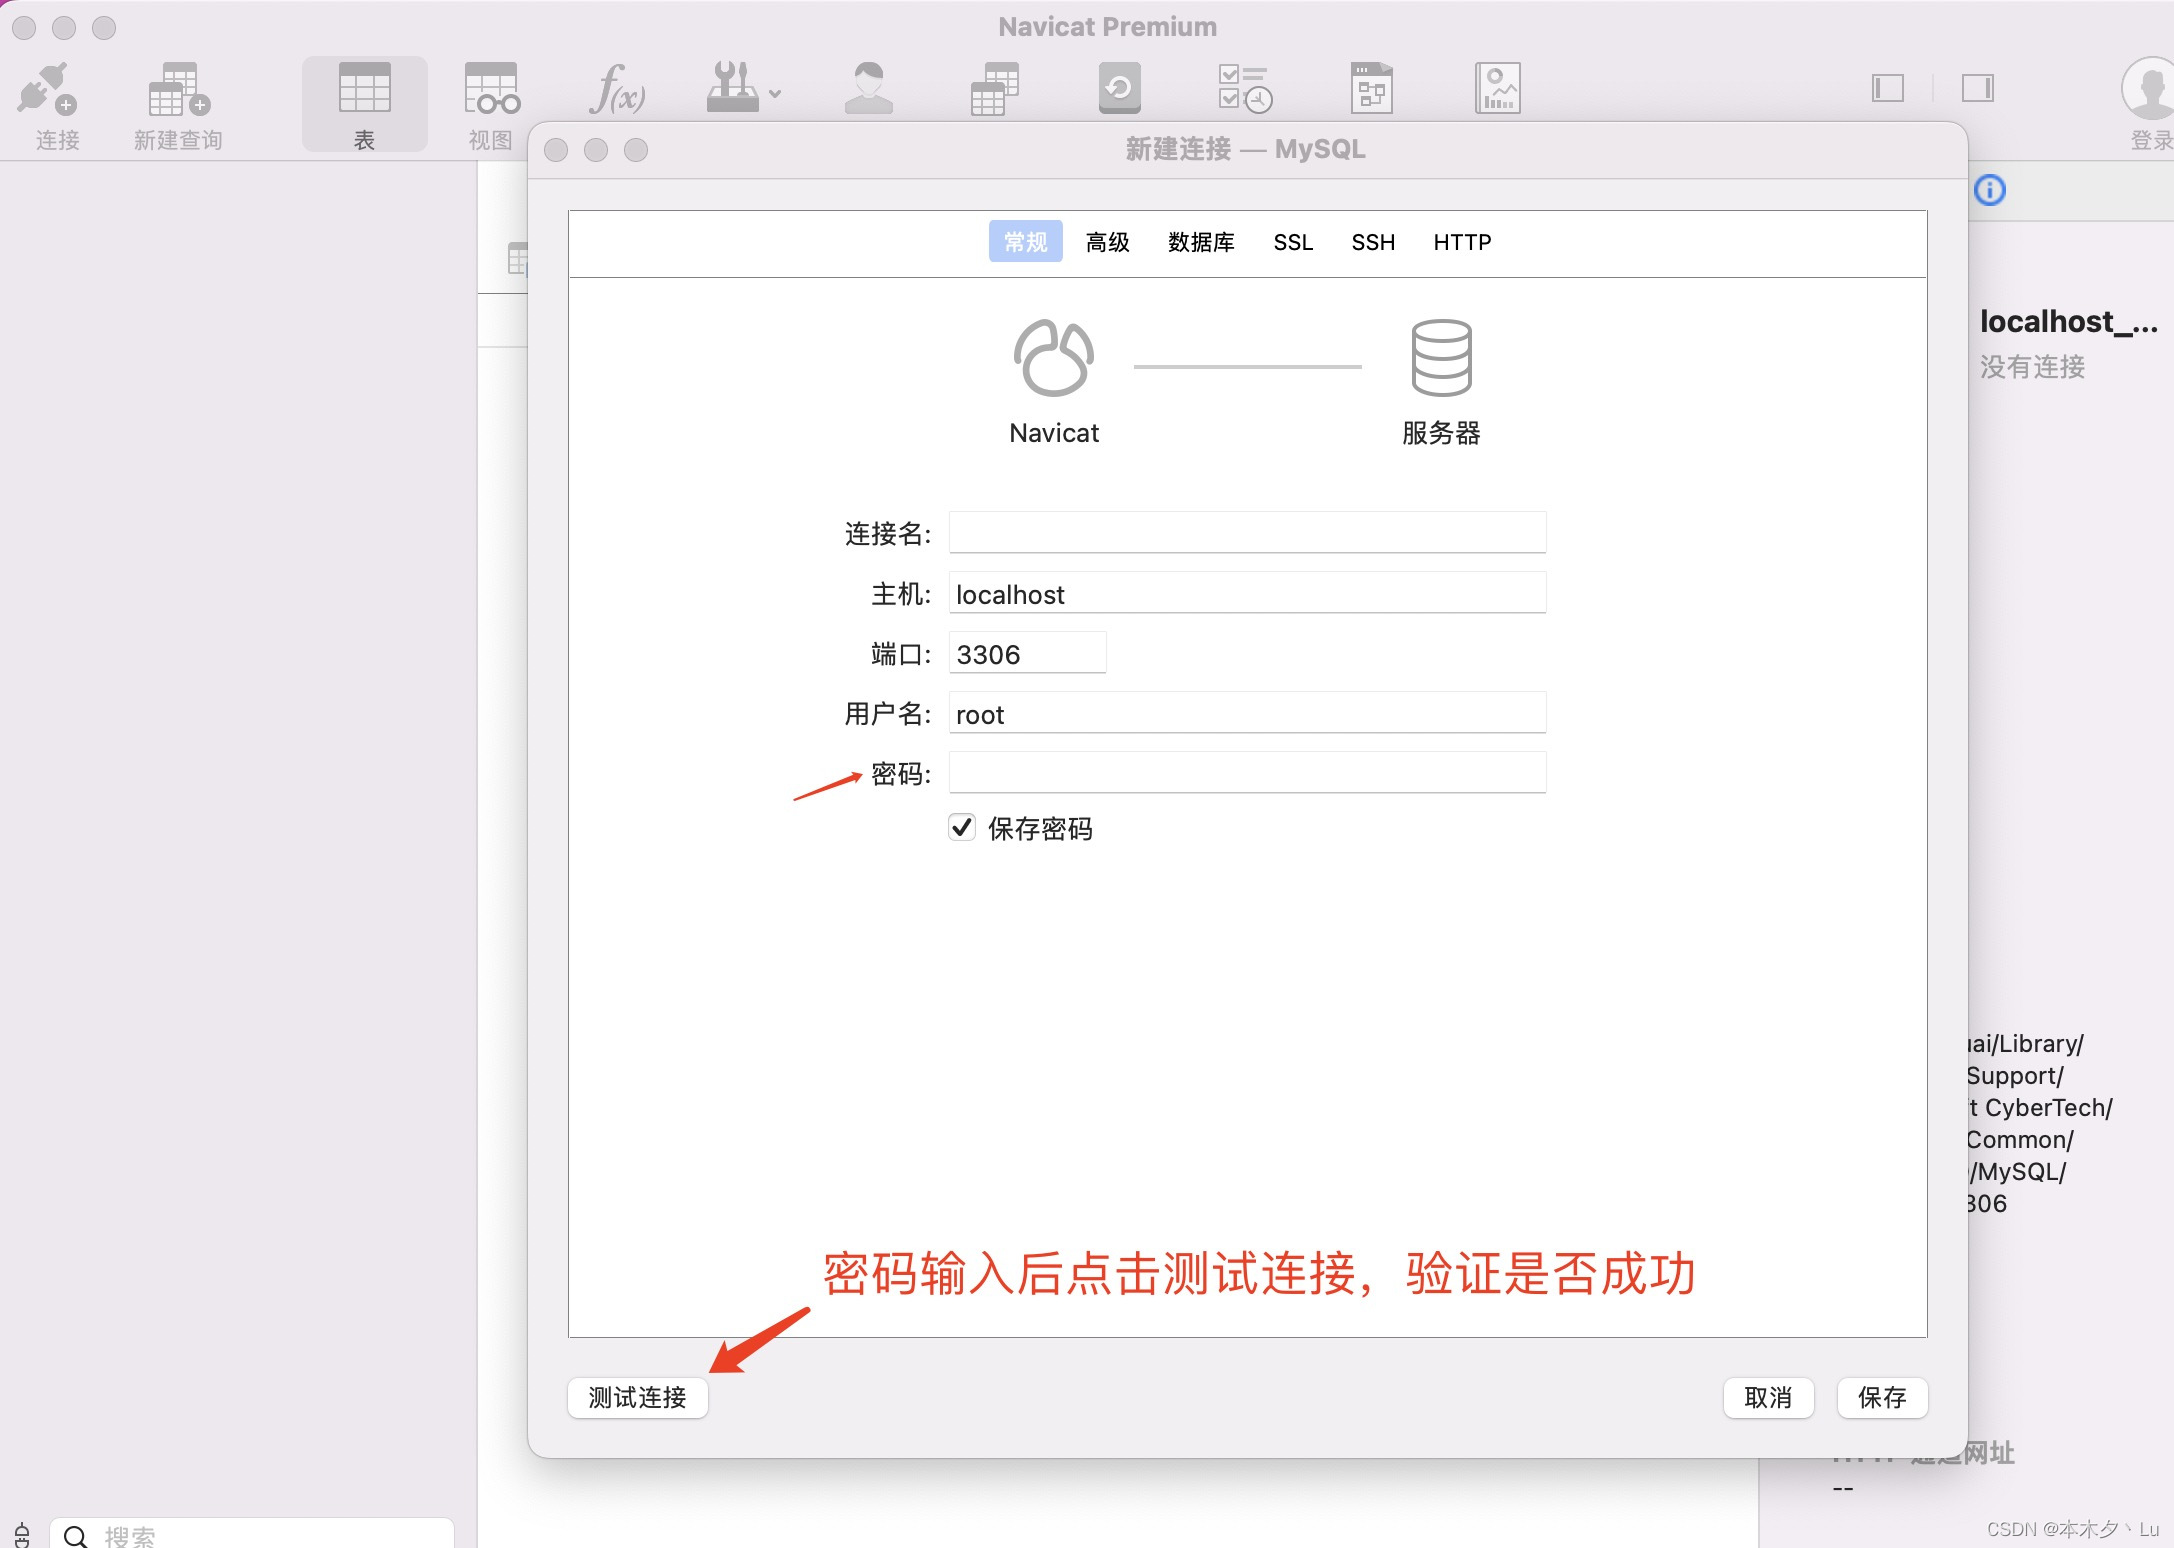Open the backup toolbar icon

click(x=1120, y=89)
